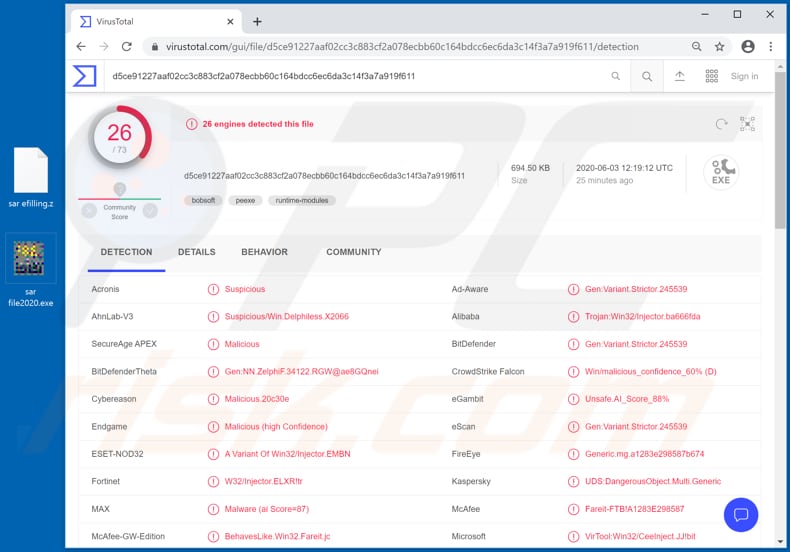
Task: Select the sar file2020.exe desktop icon
Action: (31, 272)
